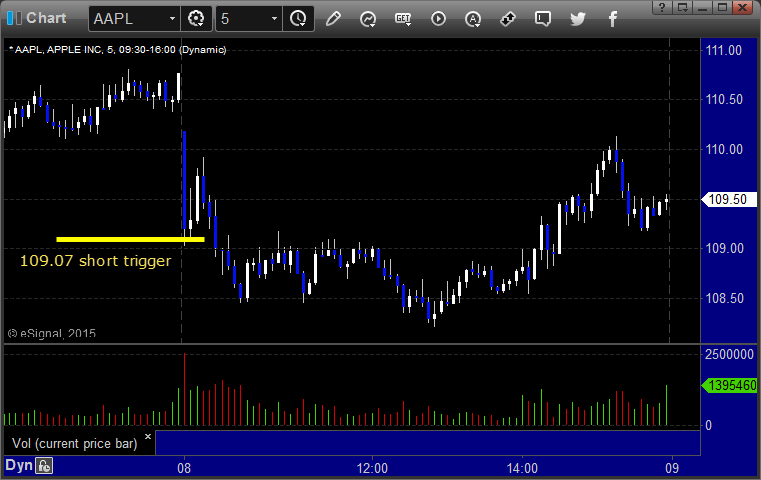
Task: Open the studies chart icon menu
Action: (368, 19)
